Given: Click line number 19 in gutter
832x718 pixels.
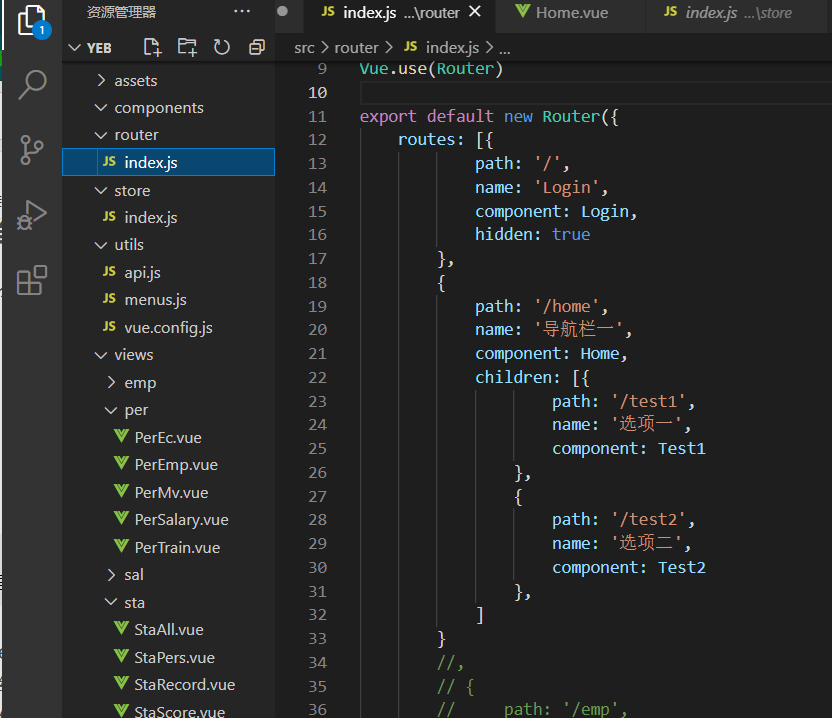Looking at the screenshot, I should point(317,306).
